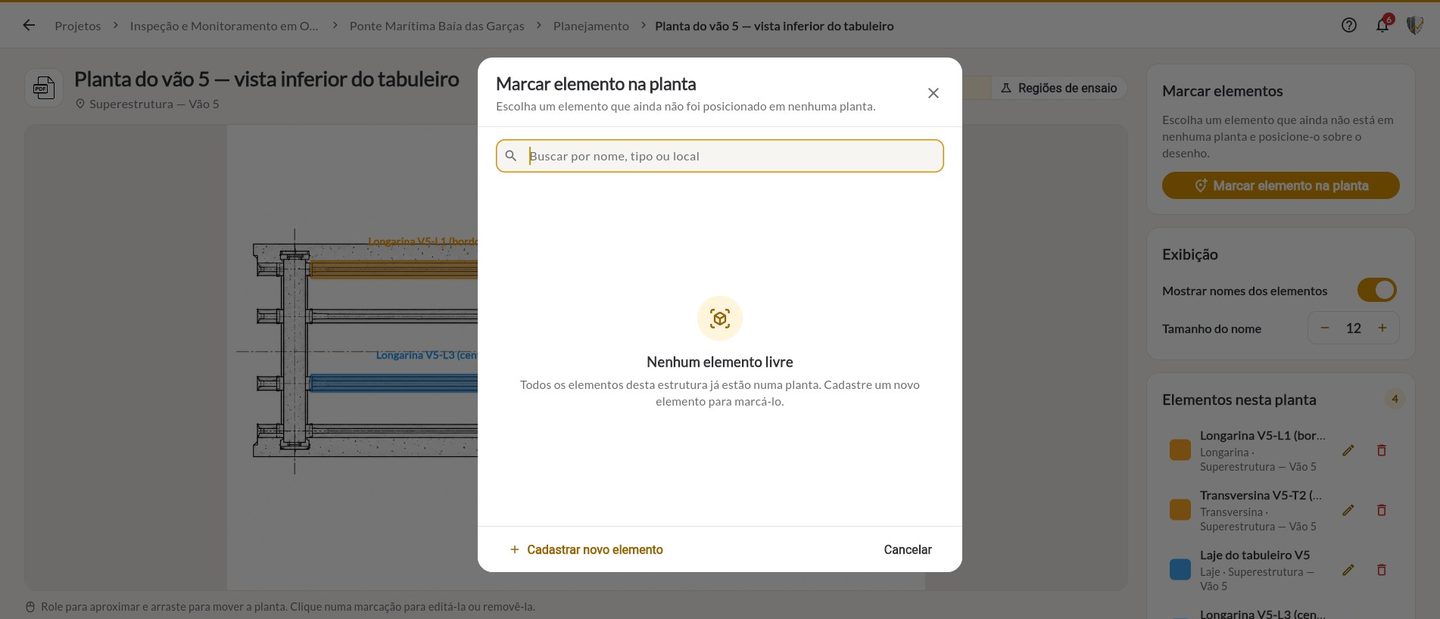Open the user avatar menu
This screenshot has height=619, width=1440.
coord(1415,25)
